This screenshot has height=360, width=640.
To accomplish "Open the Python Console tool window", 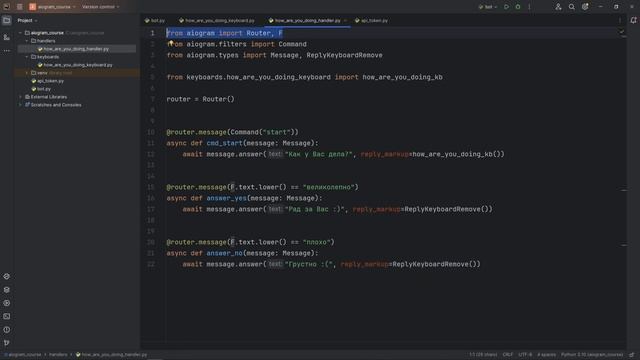I will click(7, 276).
